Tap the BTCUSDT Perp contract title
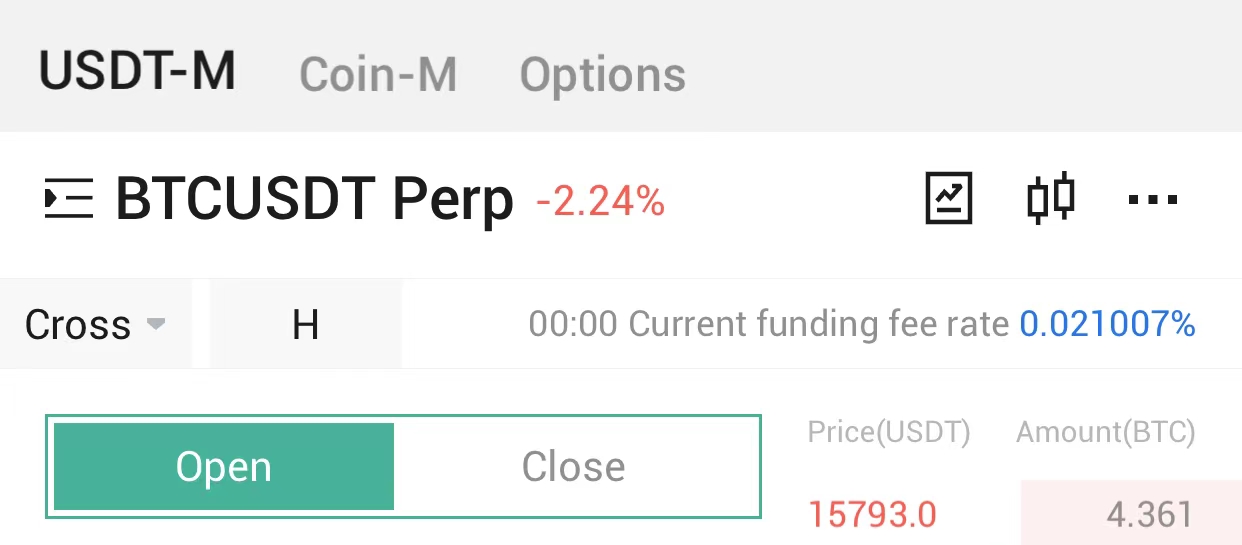1242x545 pixels. click(x=315, y=199)
